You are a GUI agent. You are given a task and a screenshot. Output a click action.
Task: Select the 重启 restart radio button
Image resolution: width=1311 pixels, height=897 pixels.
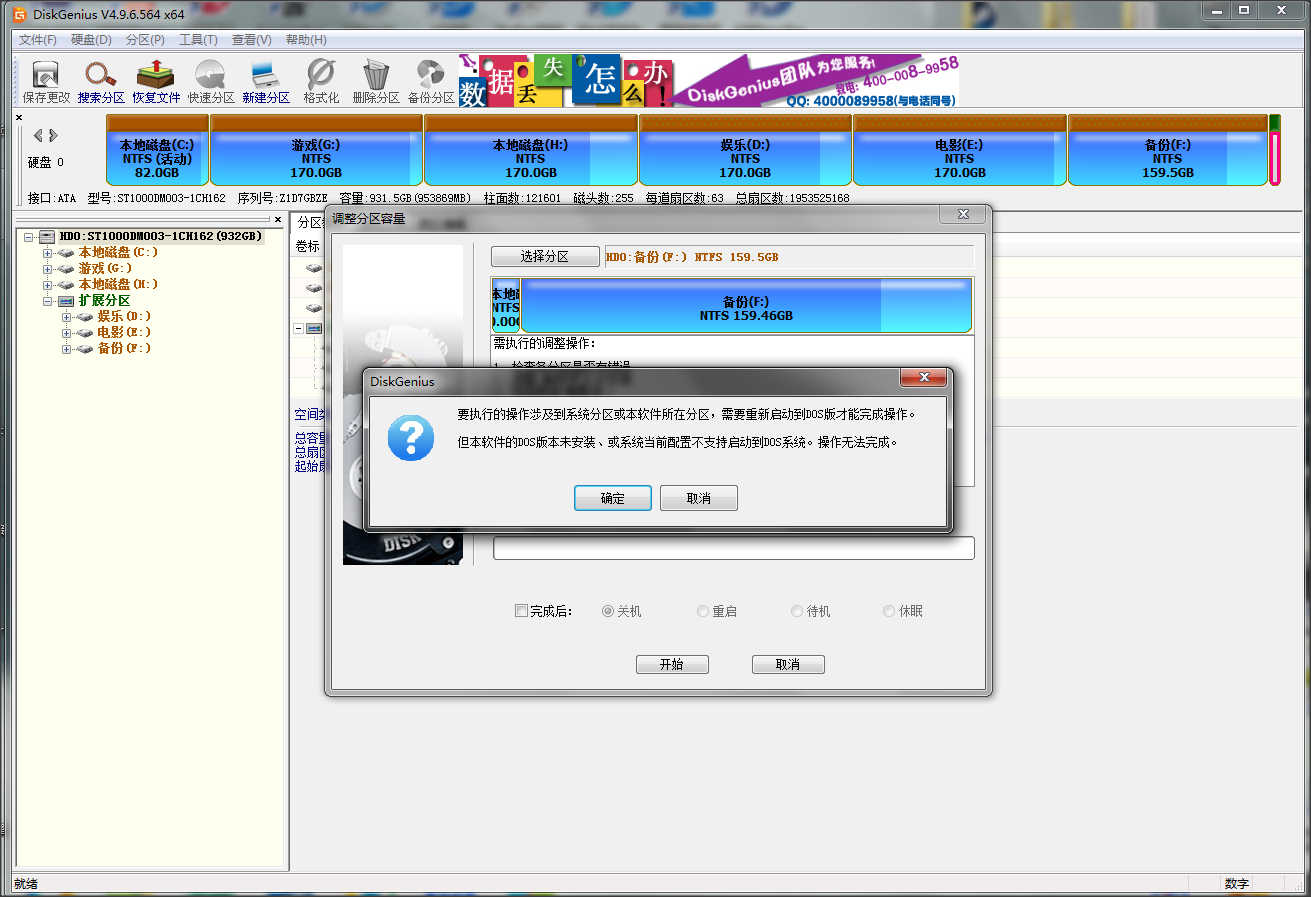tap(703, 611)
